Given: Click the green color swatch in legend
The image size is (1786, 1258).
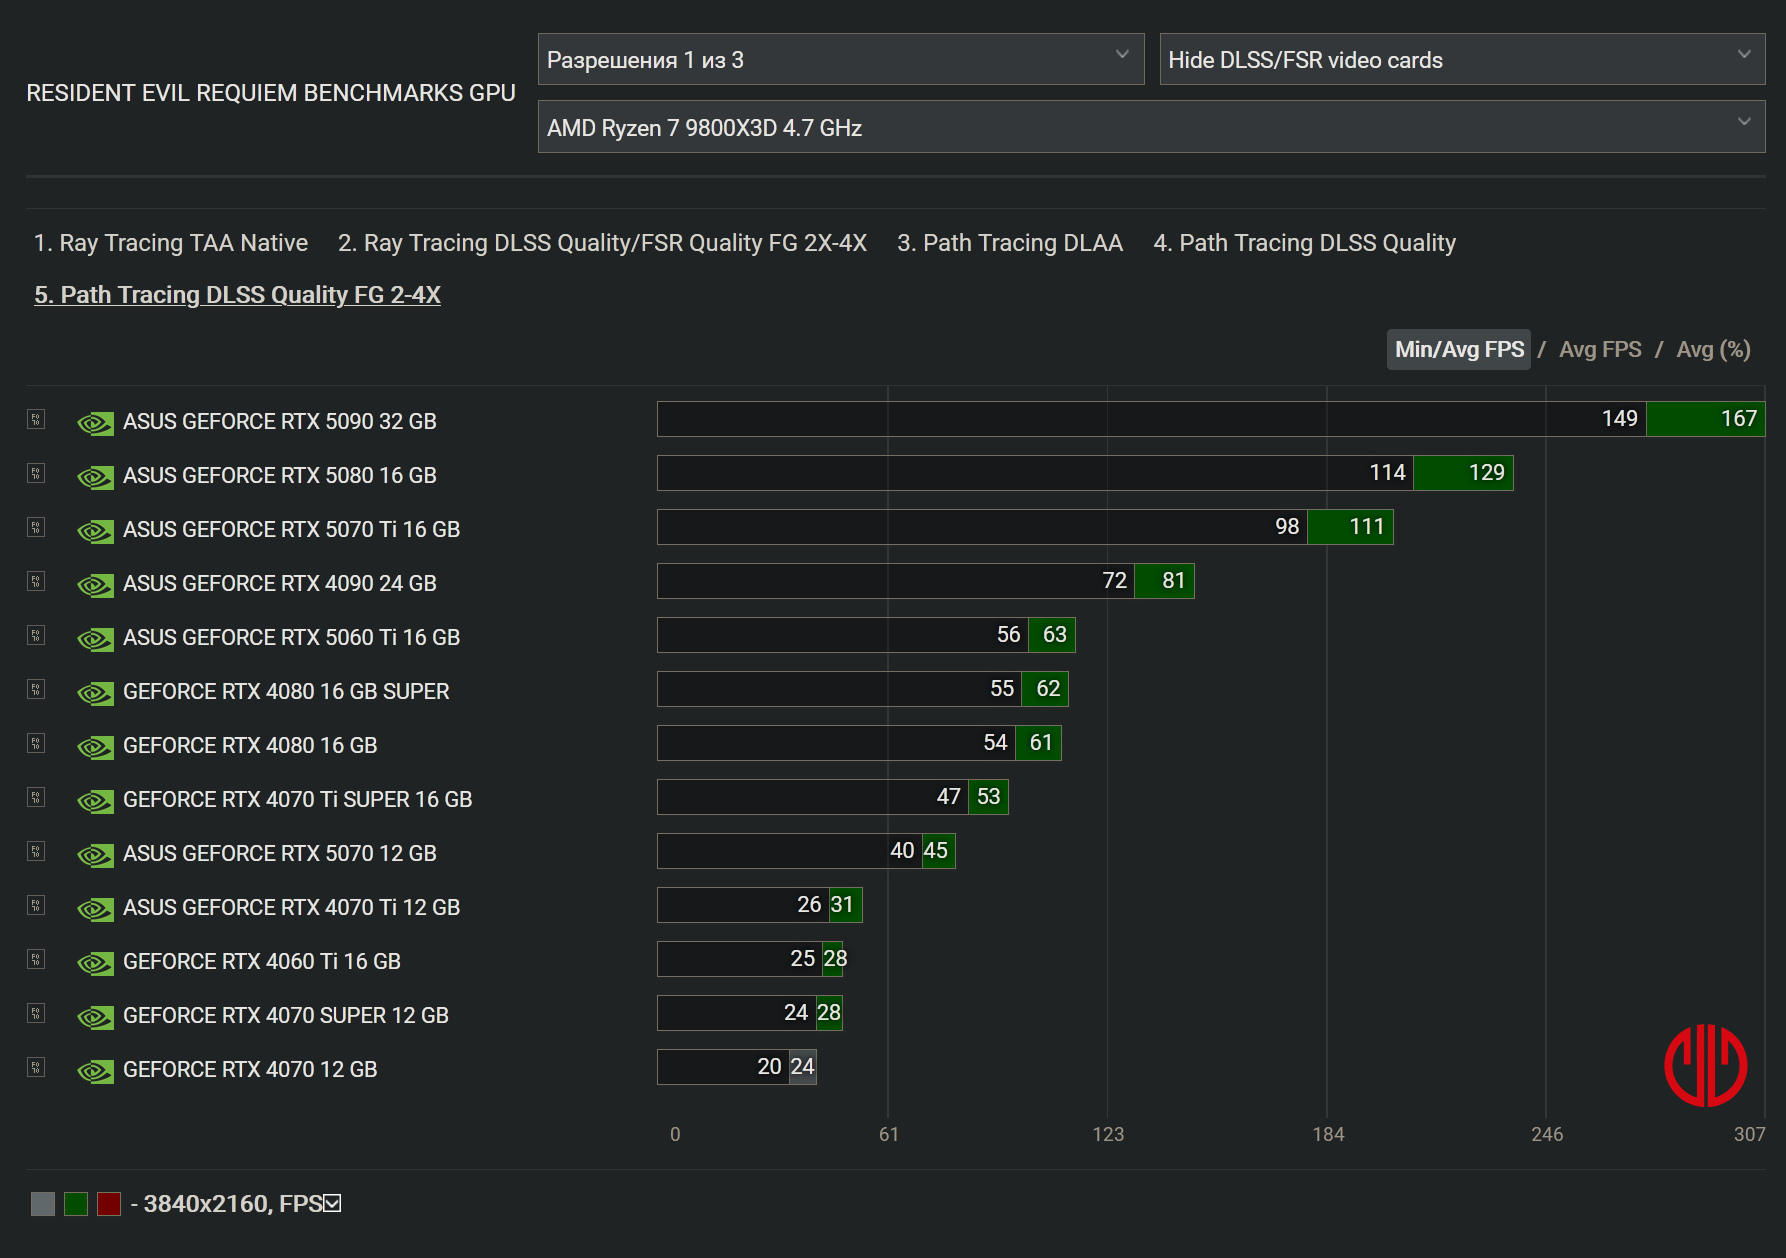Looking at the screenshot, I should coord(76,1203).
